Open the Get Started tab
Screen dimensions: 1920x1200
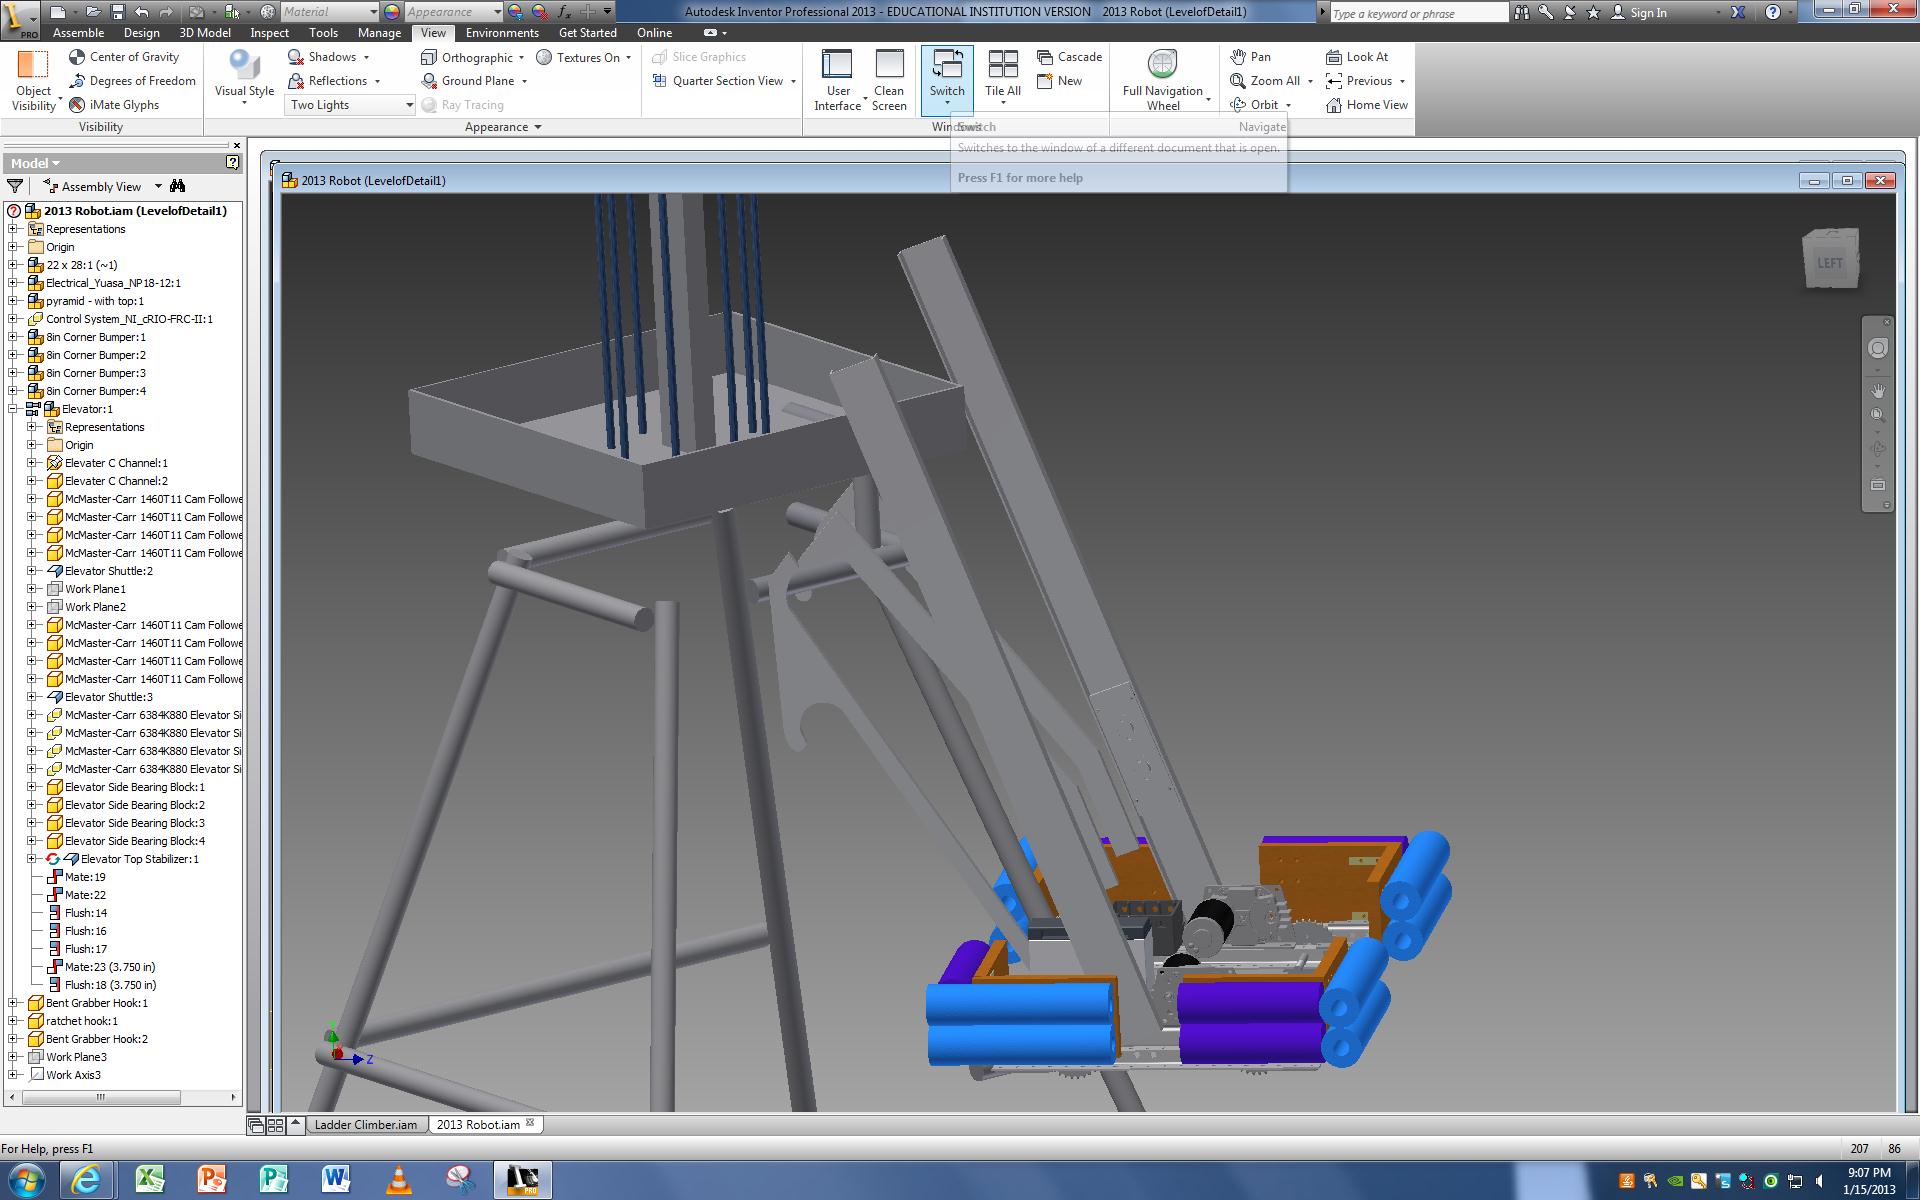click(x=588, y=33)
